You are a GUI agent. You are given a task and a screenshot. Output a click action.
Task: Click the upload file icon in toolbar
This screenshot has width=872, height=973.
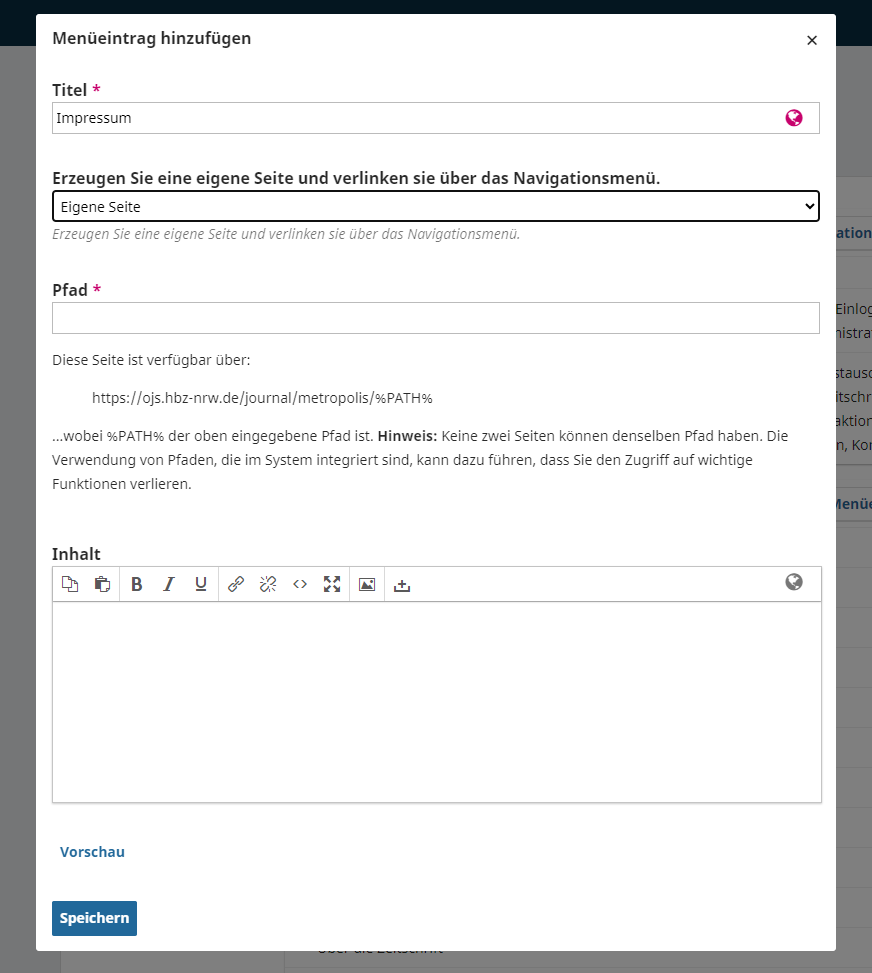pyautogui.click(x=402, y=585)
